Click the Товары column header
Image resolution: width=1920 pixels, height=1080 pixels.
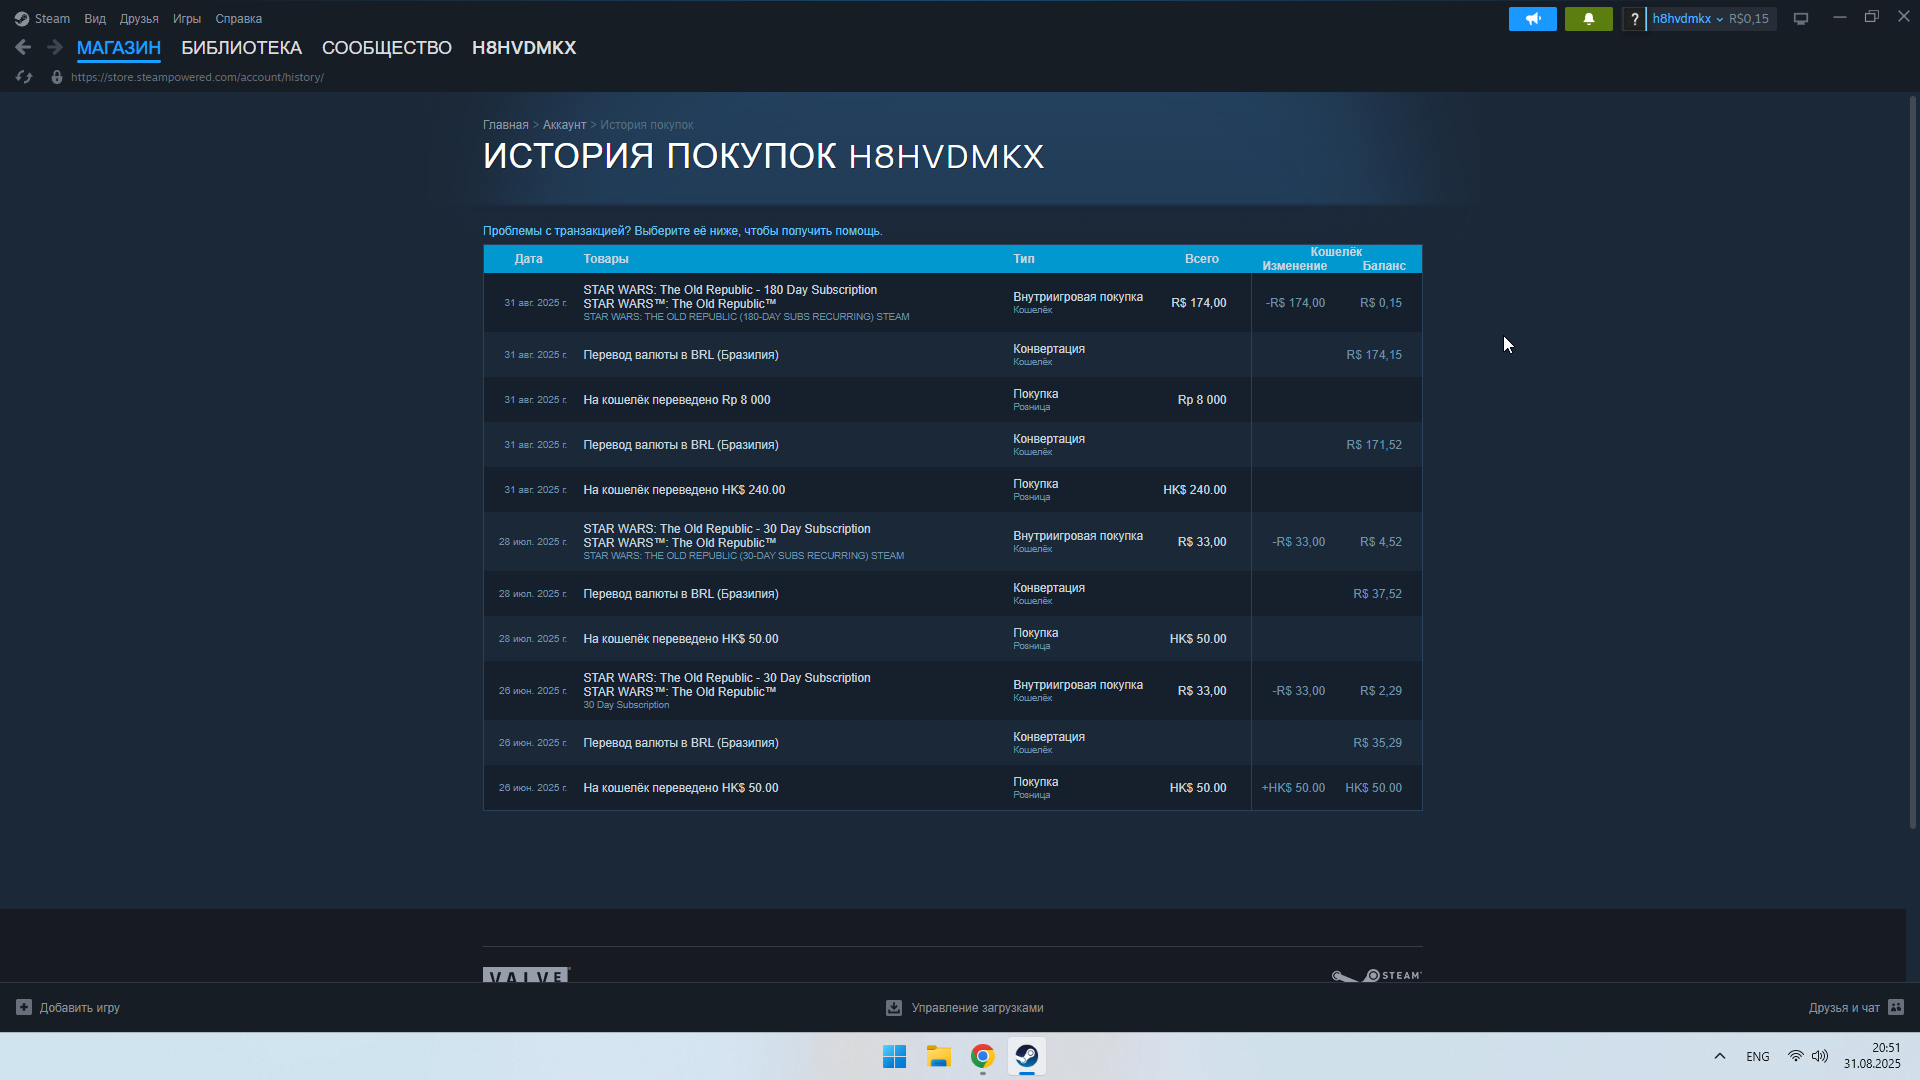pyautogui.click(x=606, y=259)
